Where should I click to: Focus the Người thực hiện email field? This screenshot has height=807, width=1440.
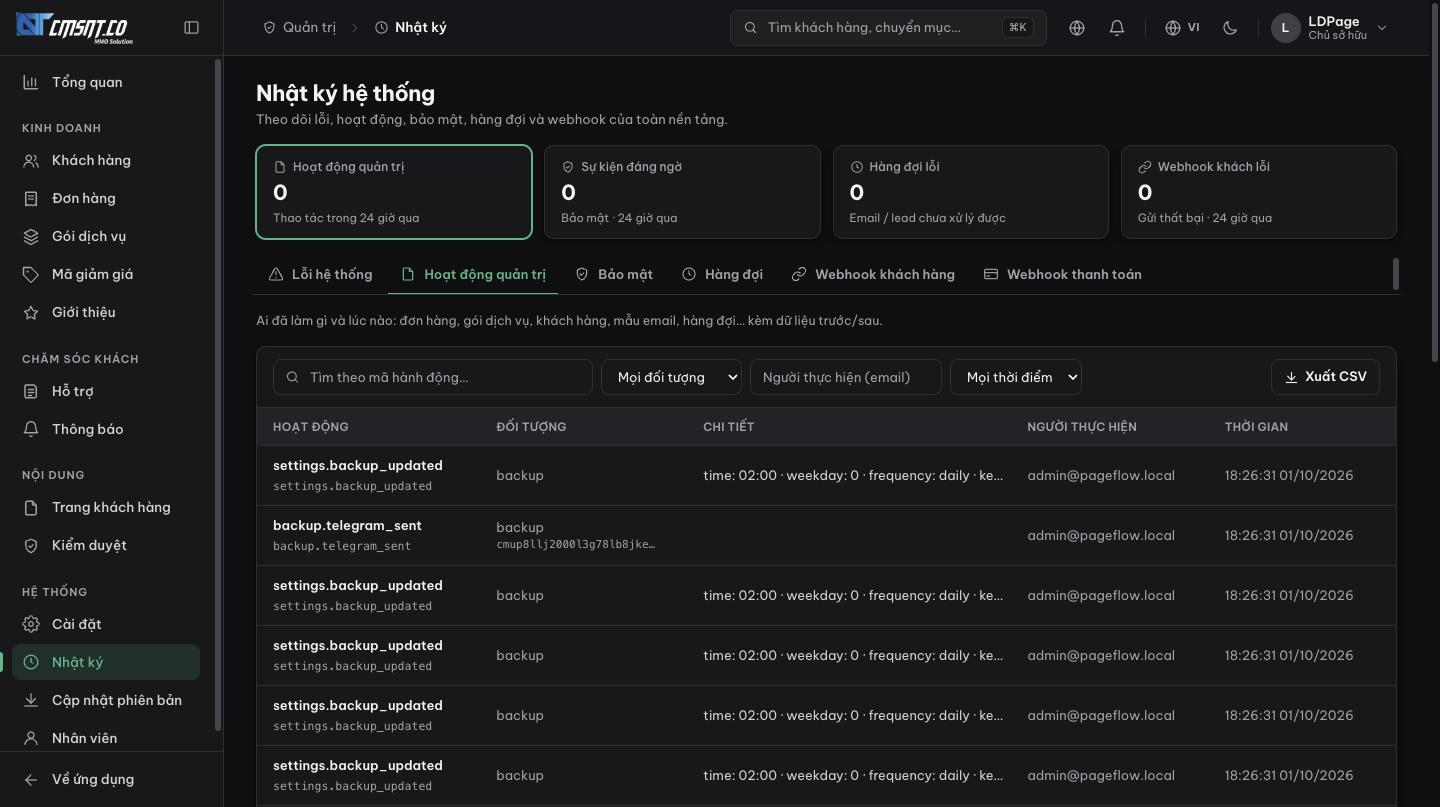click(x=846, y=377)
